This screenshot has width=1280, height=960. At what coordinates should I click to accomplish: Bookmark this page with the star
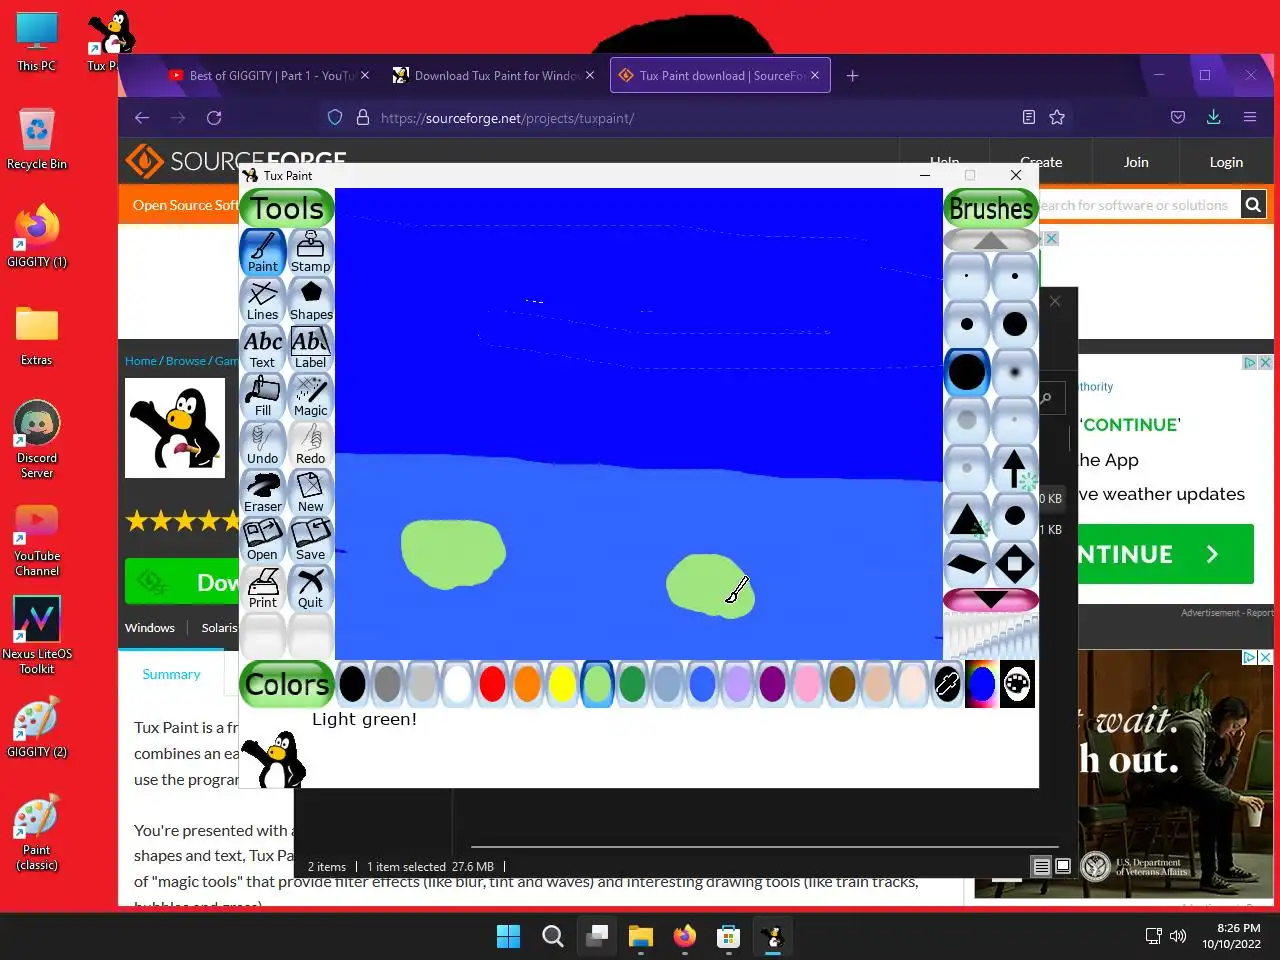point(1057,118)
